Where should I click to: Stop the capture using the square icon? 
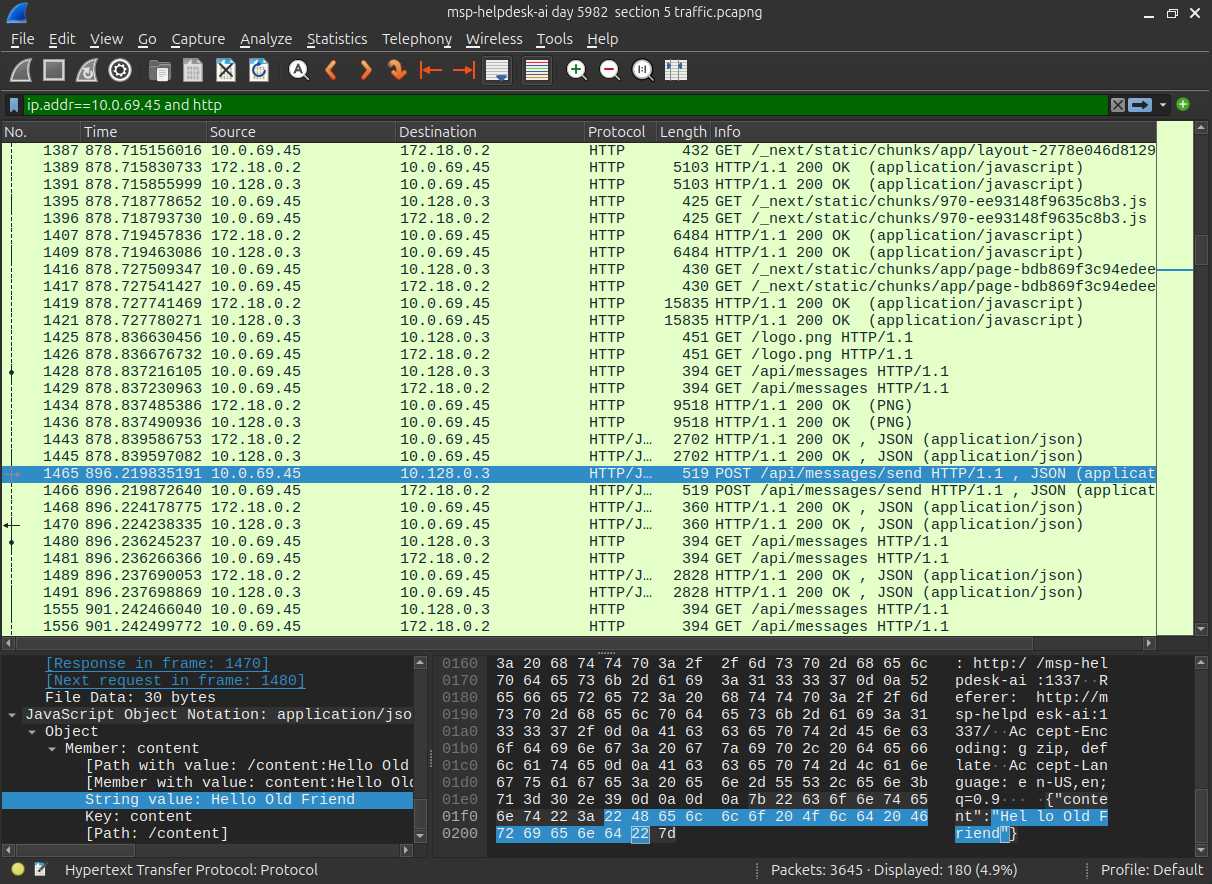(x=54, y=70)
